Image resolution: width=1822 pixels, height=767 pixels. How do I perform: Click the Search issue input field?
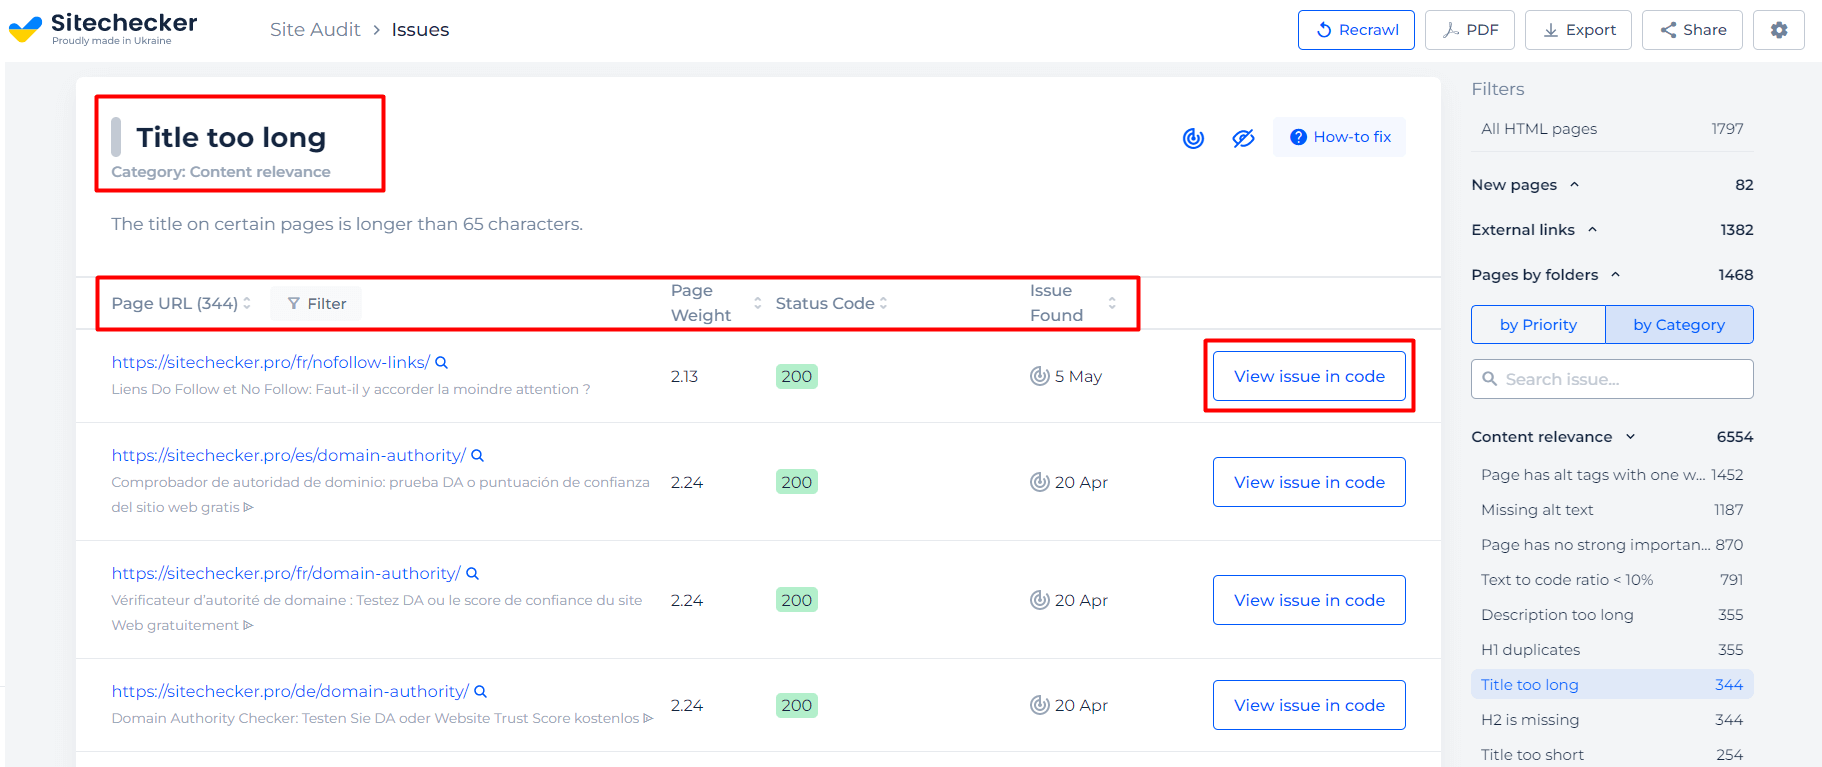[1612, 379]
